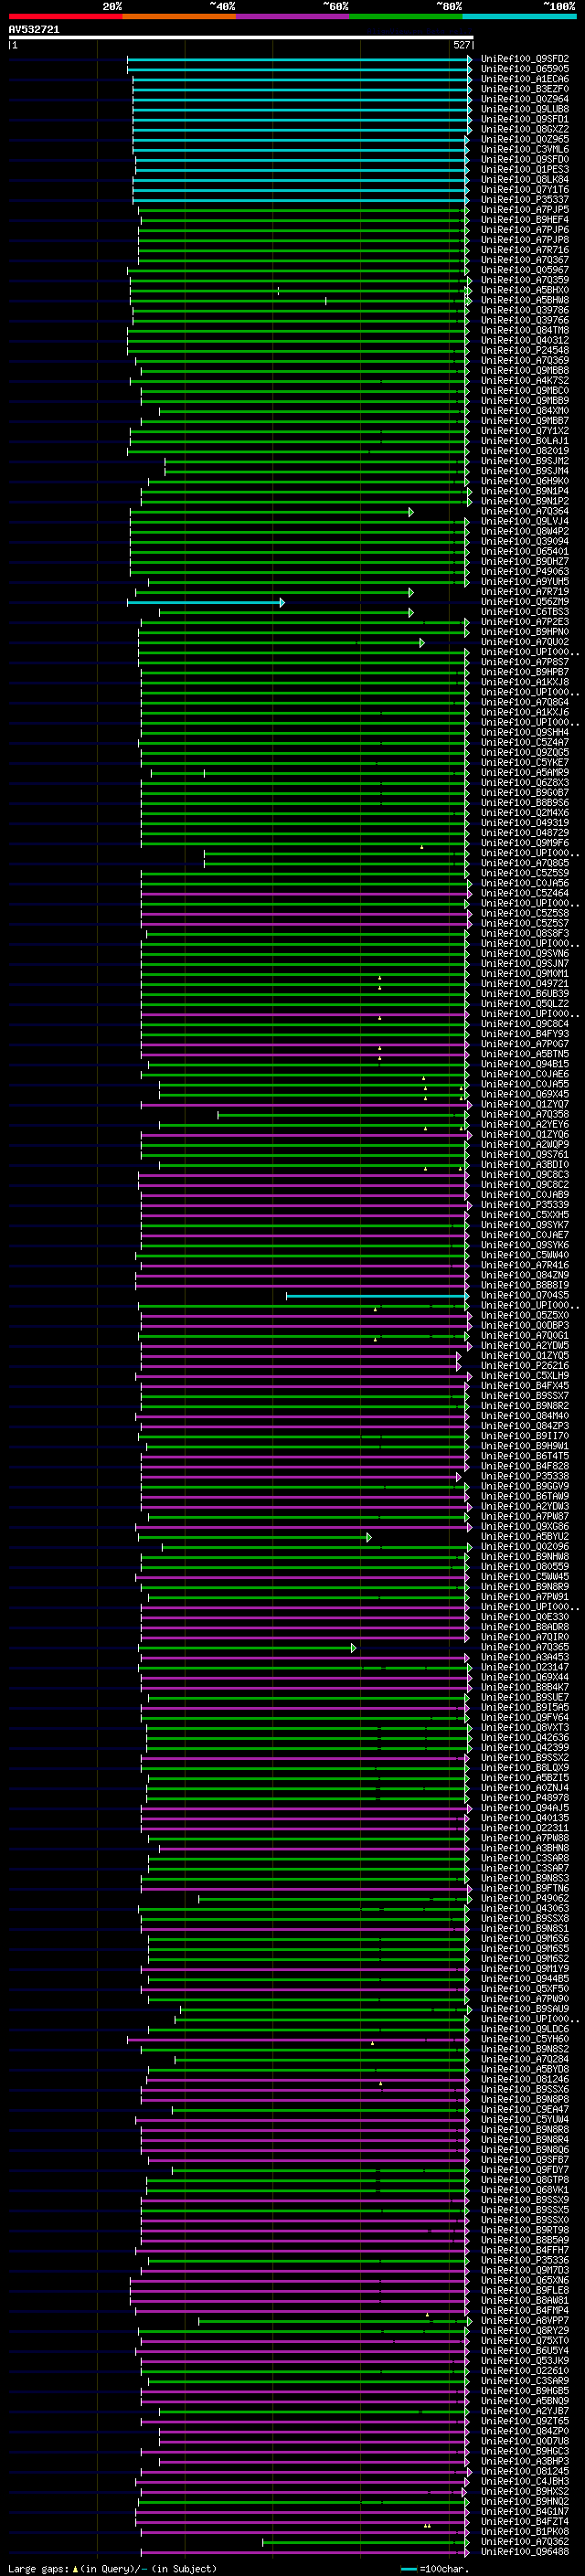585x2576 pixels.
Task: Open hit UniRef100_C3SAR9
Action: (524, 2381)
